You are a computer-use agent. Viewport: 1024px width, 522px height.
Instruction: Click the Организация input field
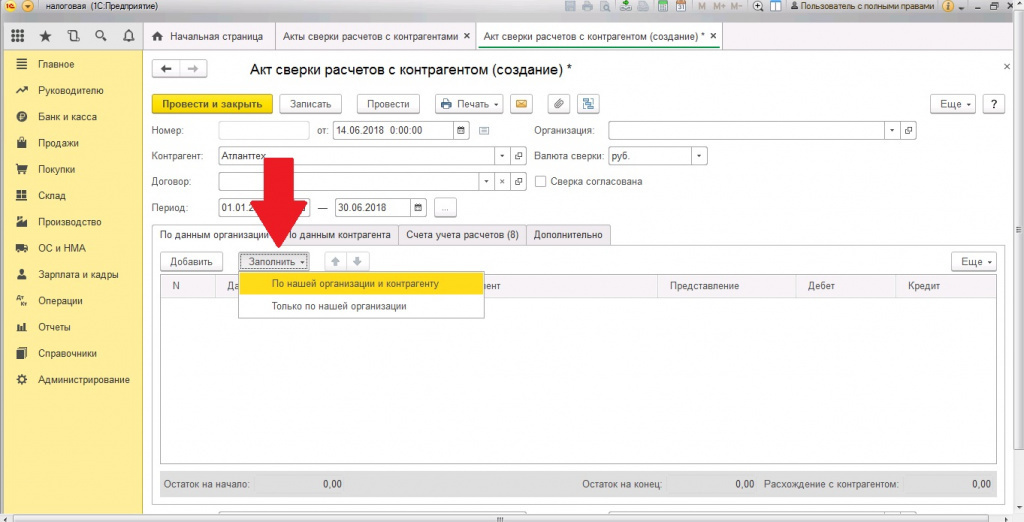coord(746,131)
